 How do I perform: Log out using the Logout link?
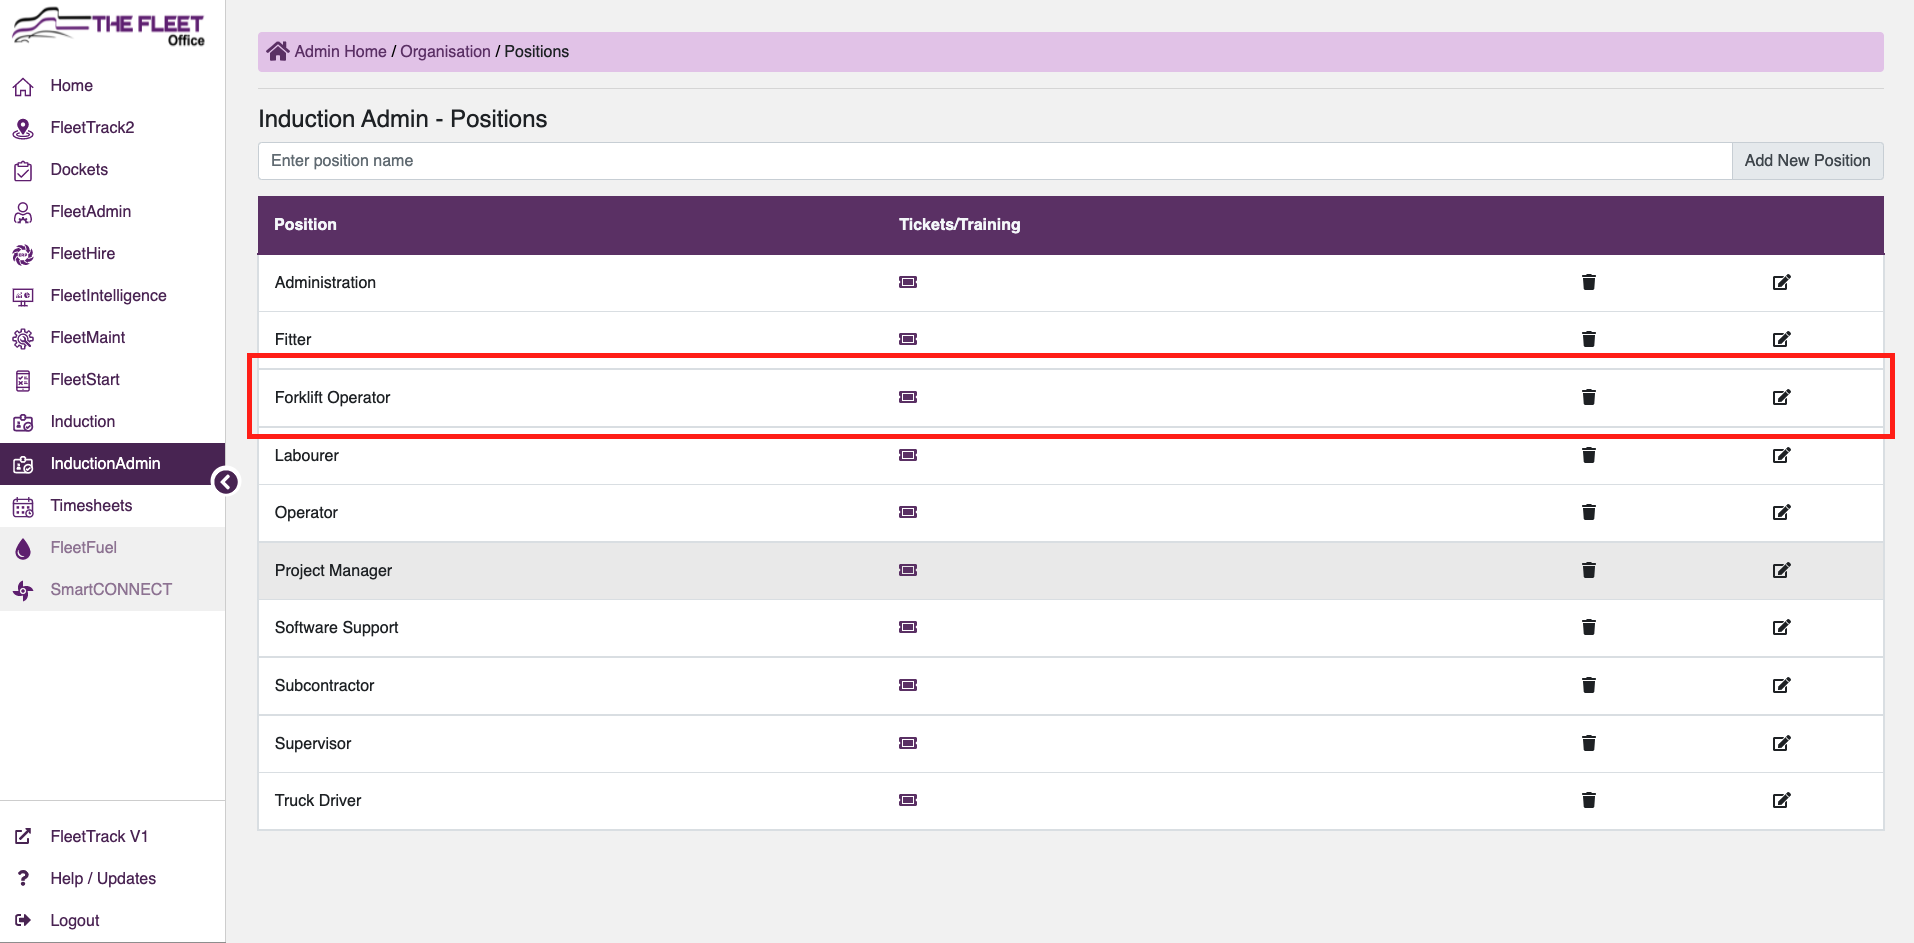click(75, 920)
